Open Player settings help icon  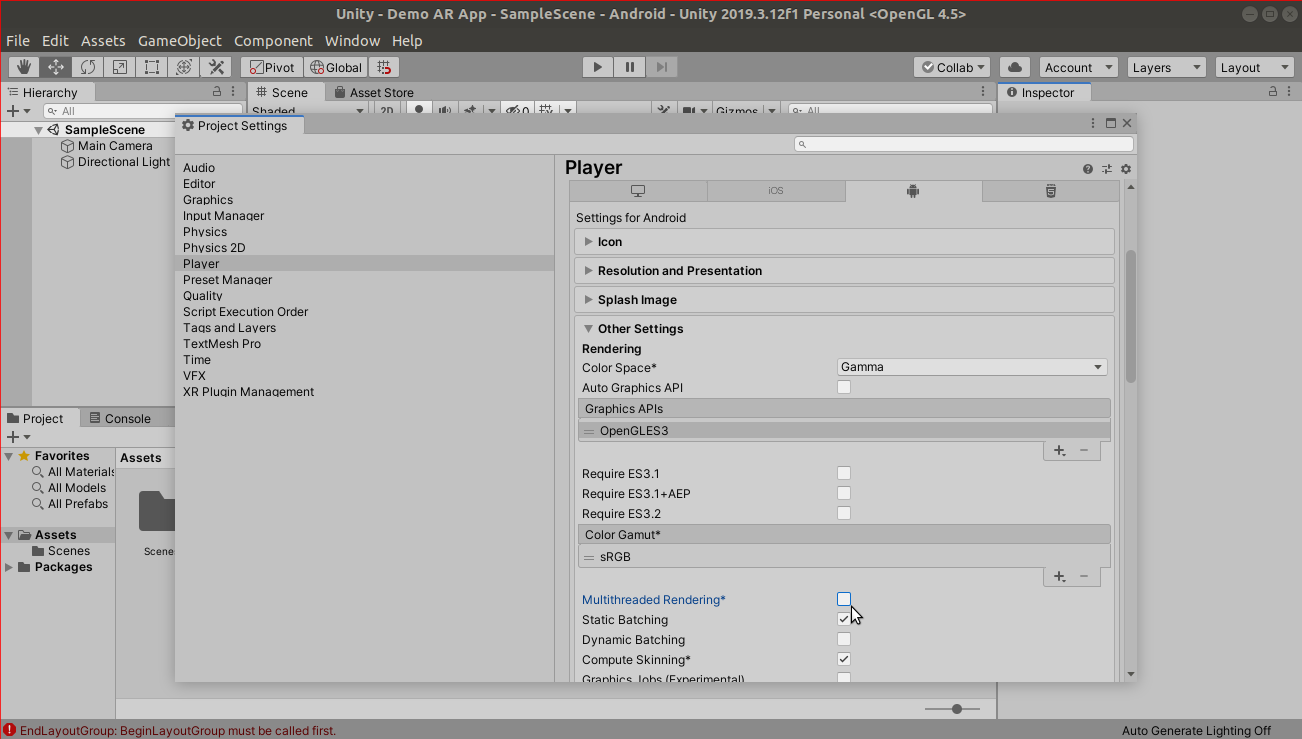coord(1088,169)
